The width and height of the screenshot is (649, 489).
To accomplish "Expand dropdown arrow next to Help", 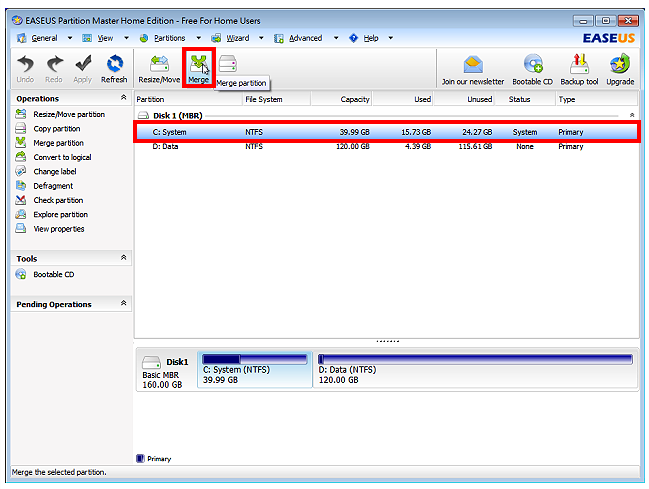I will [391, 38].
